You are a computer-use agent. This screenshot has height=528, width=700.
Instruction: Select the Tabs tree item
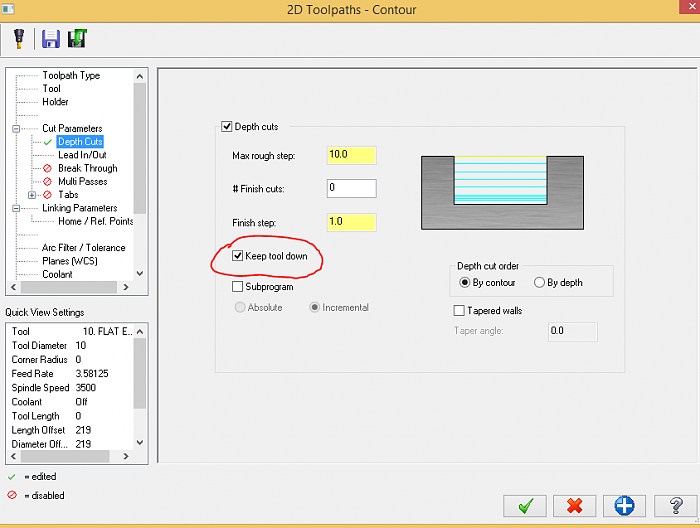tap(68, 195)
